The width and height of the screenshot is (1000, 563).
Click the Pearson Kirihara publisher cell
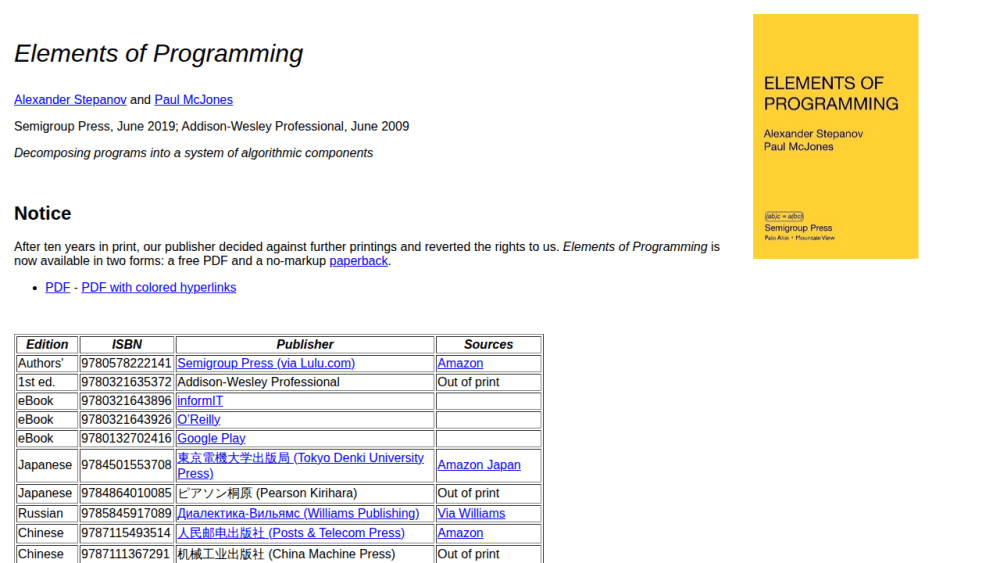pos(305,494)
